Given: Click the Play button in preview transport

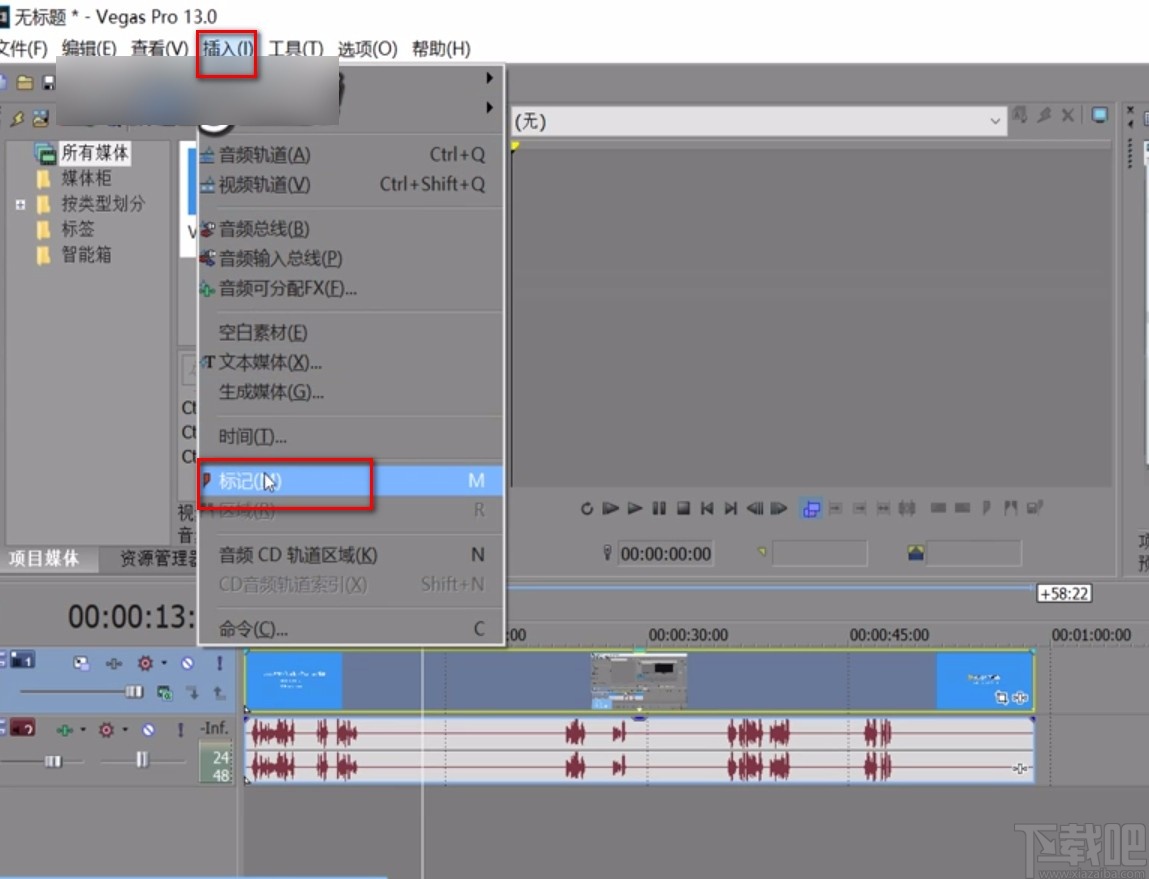Looking at the screenshot, I should coord(635,508).
